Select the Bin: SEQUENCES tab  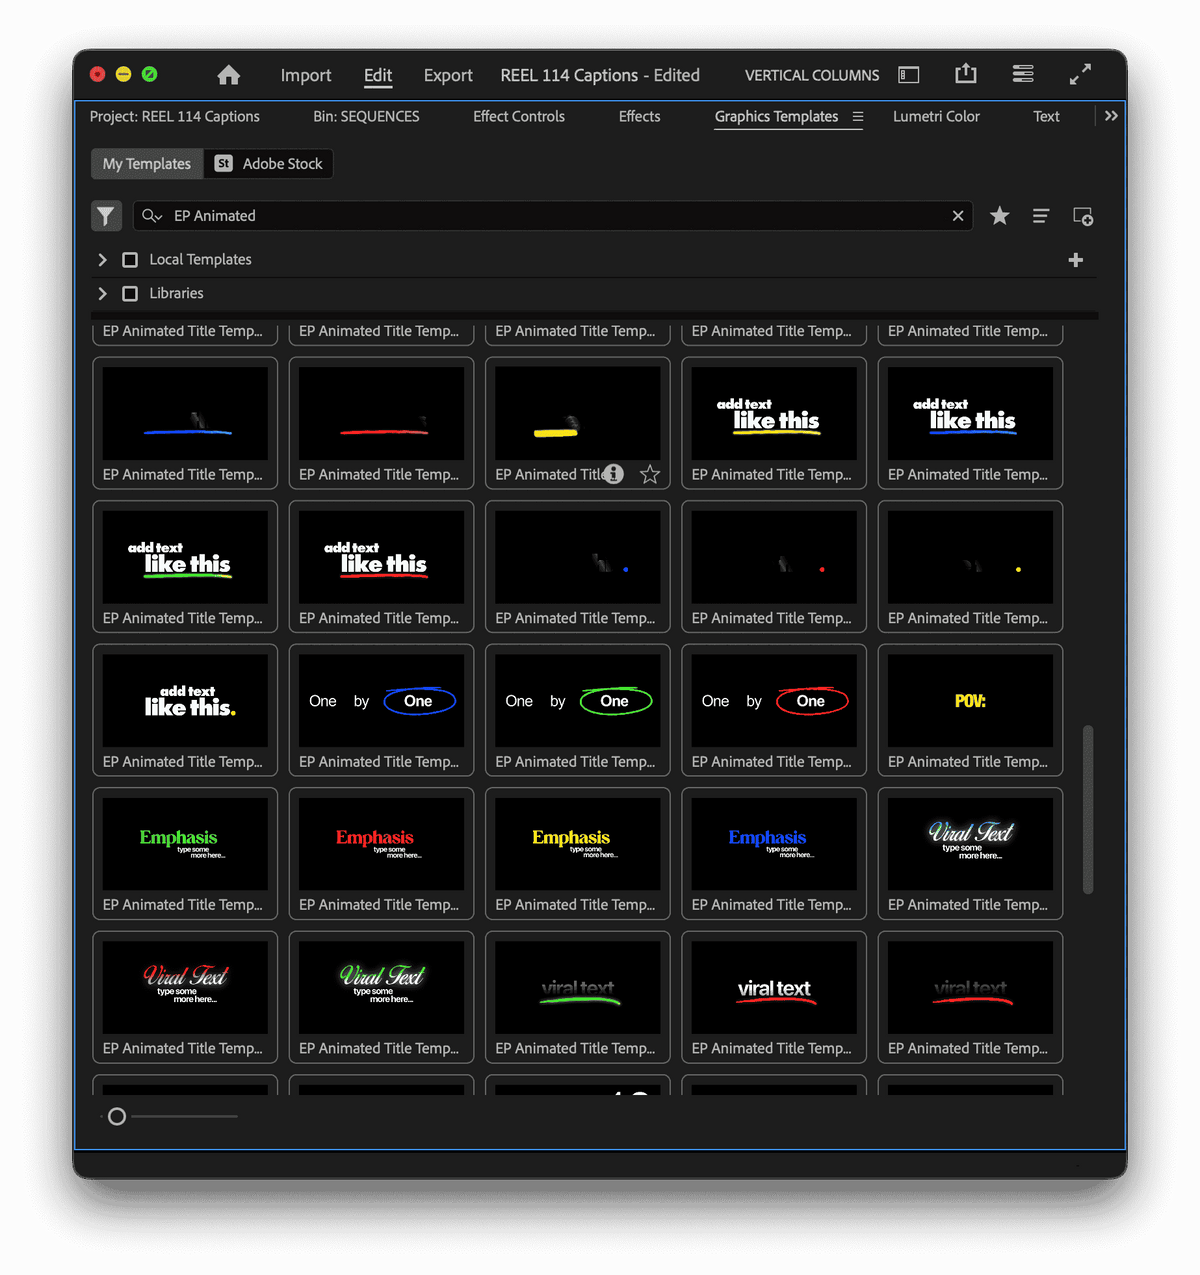coord(366,116)
